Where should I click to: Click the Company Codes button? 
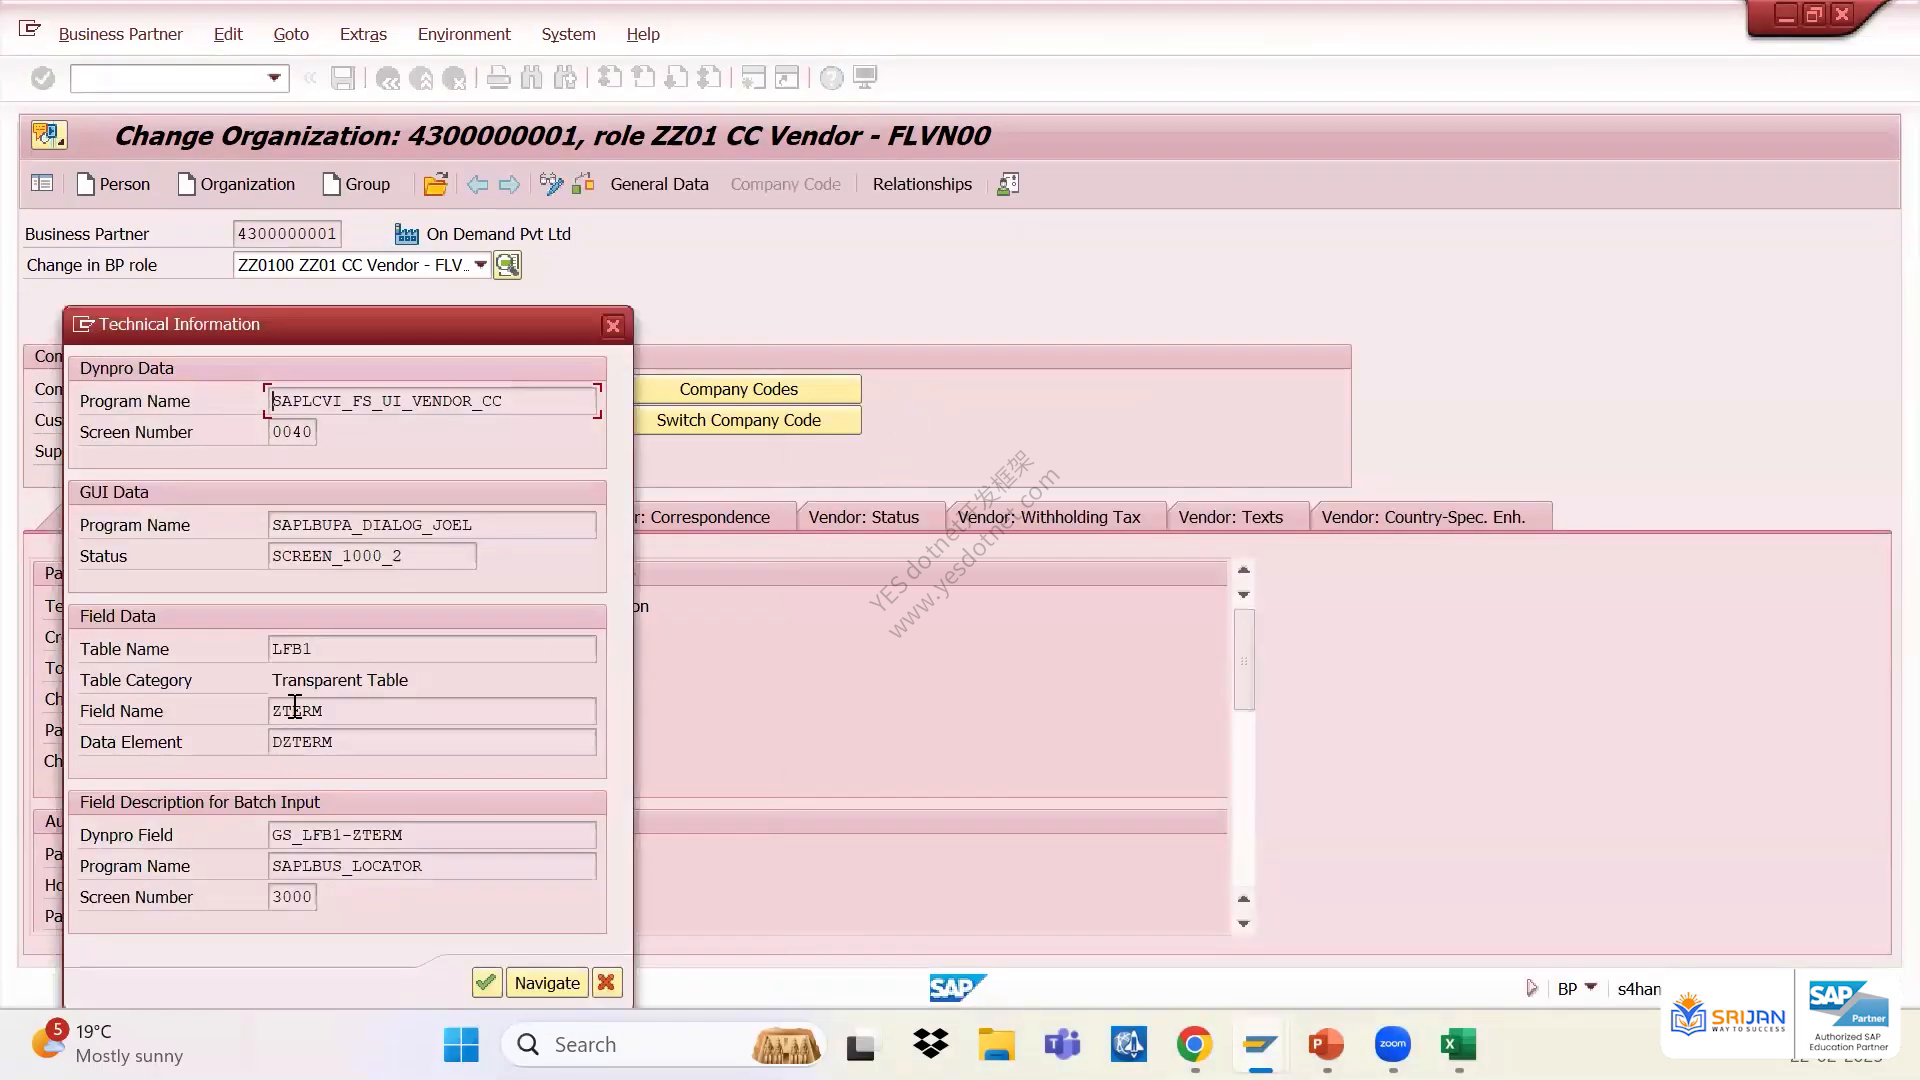[739, 389]
